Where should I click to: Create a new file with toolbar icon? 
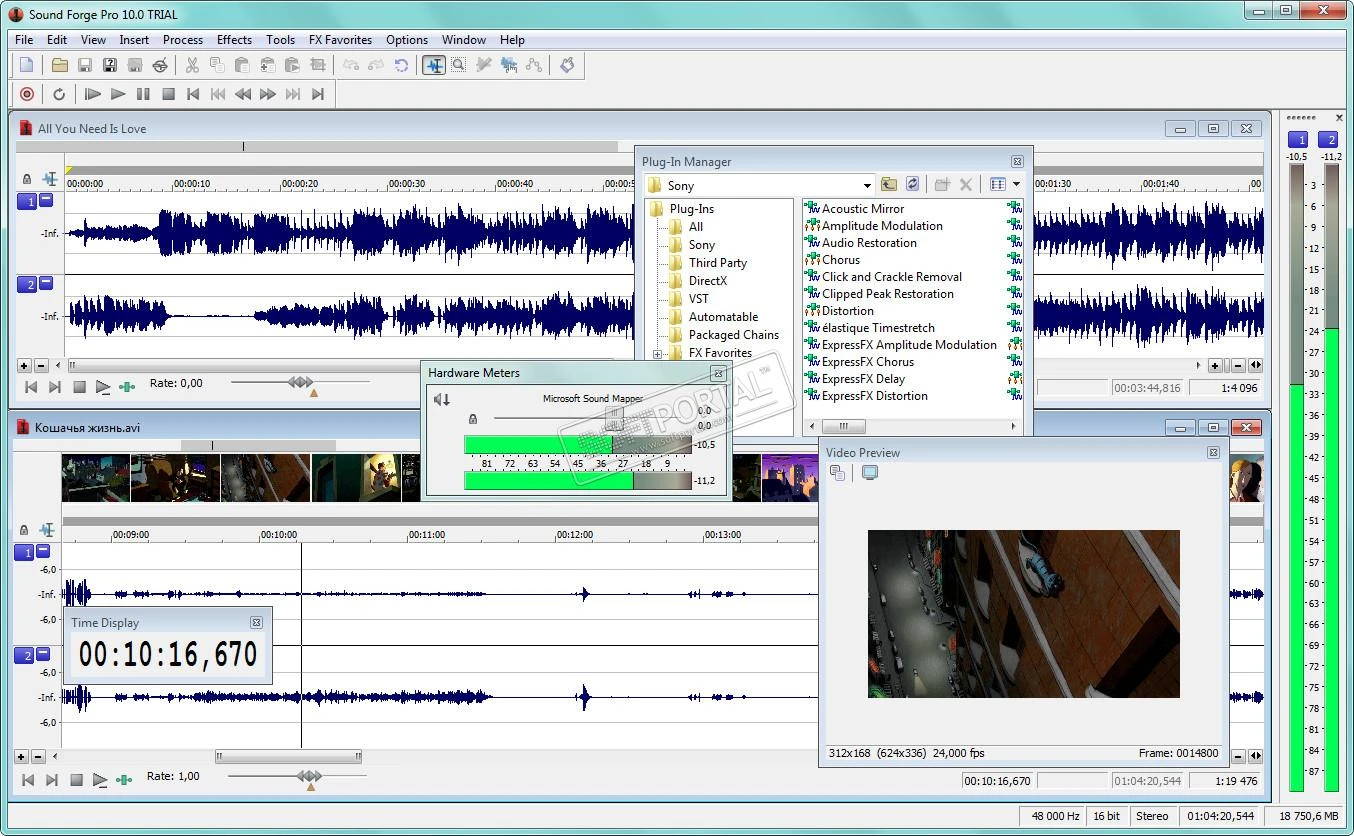point(27,65)
